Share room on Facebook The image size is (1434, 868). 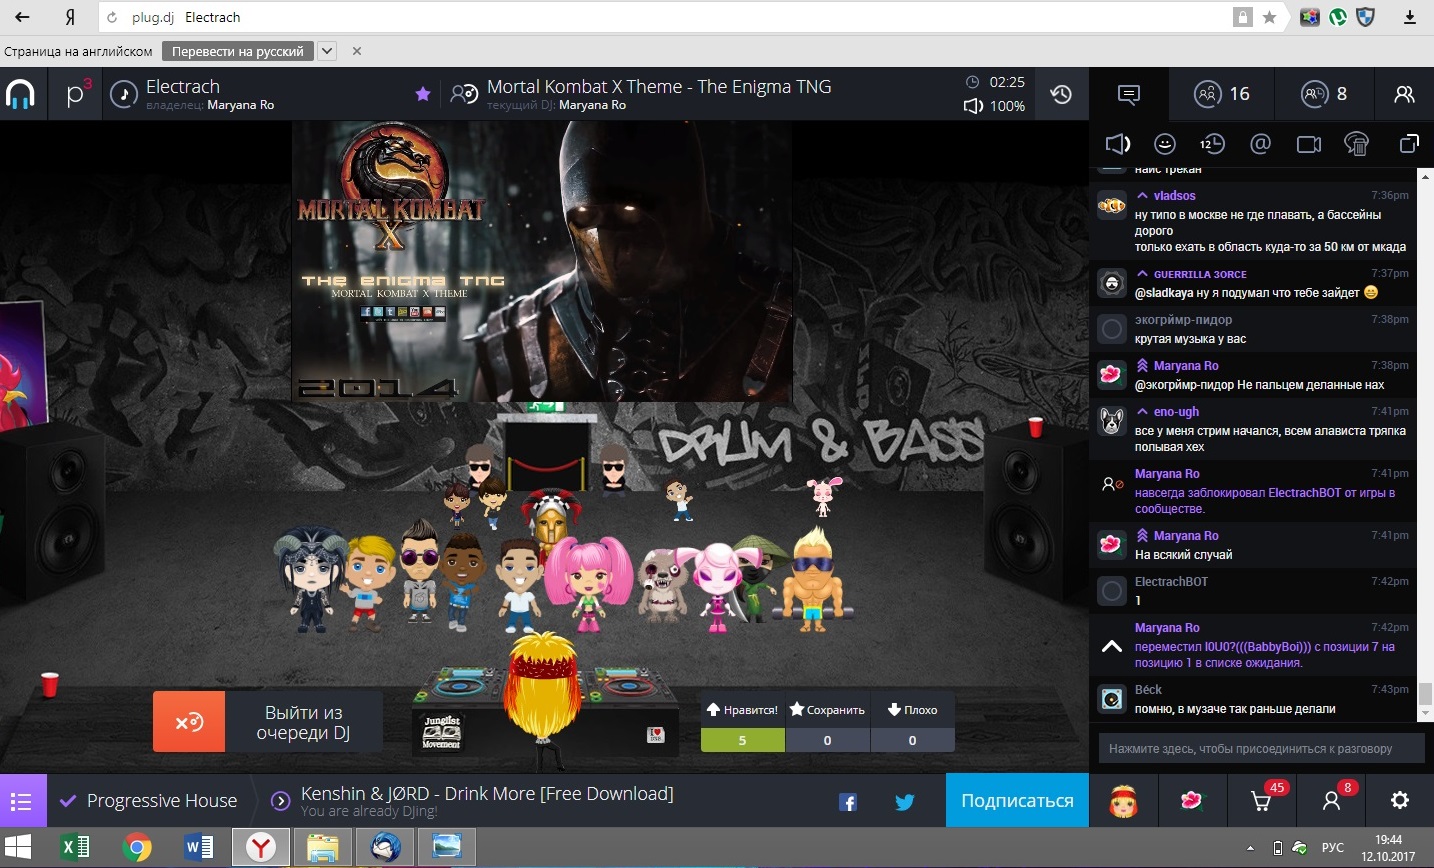pyautogui.click(x=848, y=802)
